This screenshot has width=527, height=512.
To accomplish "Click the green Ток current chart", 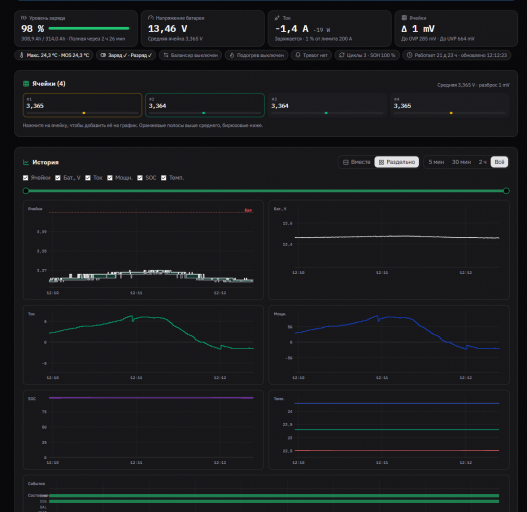I will (x=143, y=345).
